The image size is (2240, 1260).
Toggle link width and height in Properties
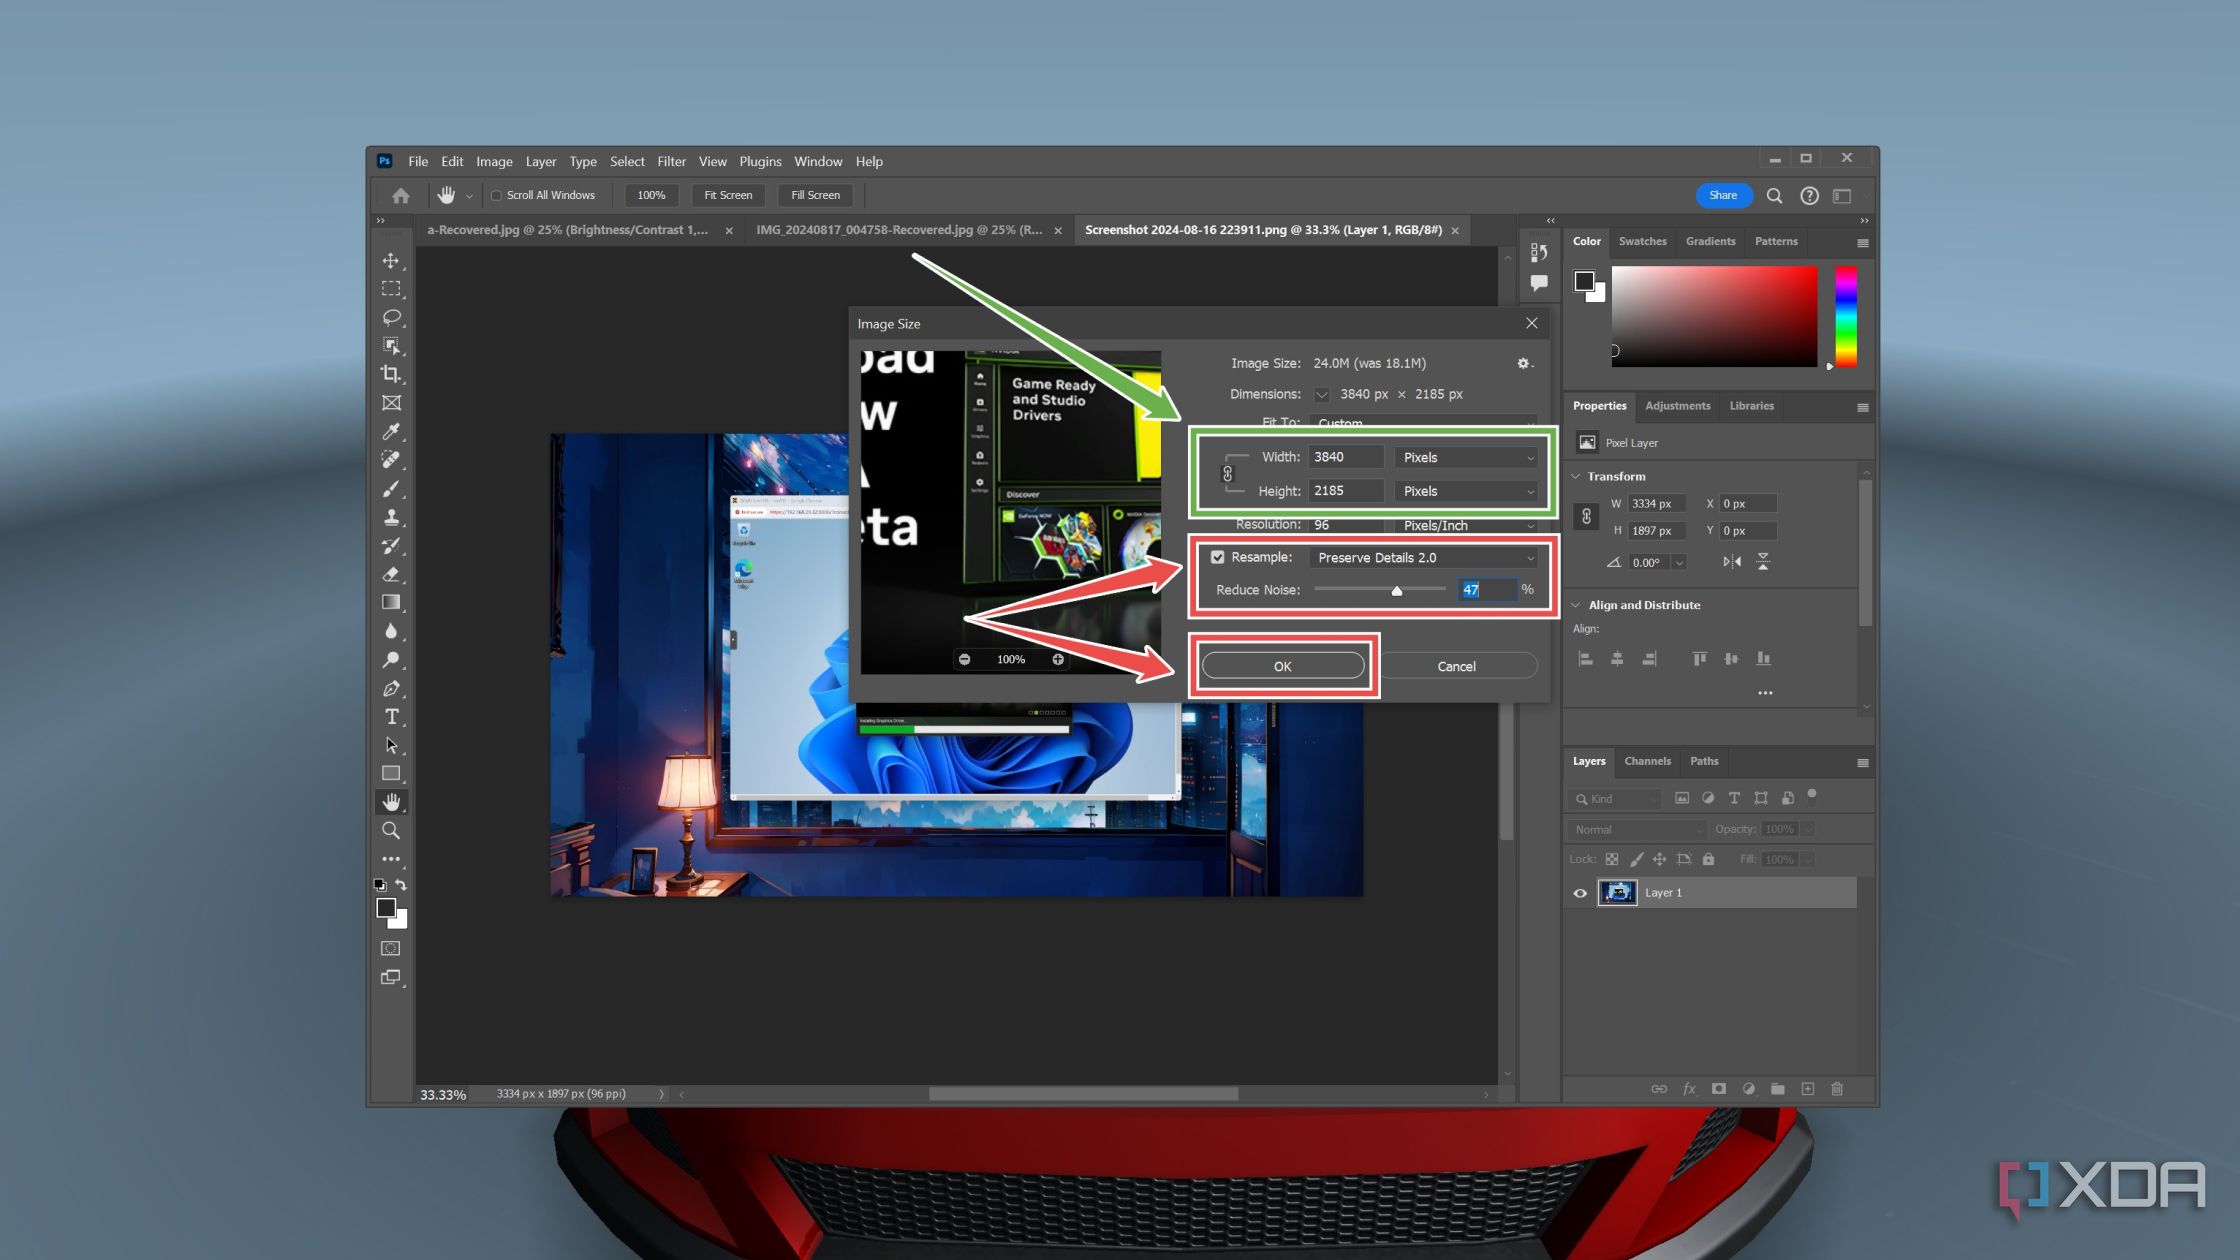tap(1586, 517)
